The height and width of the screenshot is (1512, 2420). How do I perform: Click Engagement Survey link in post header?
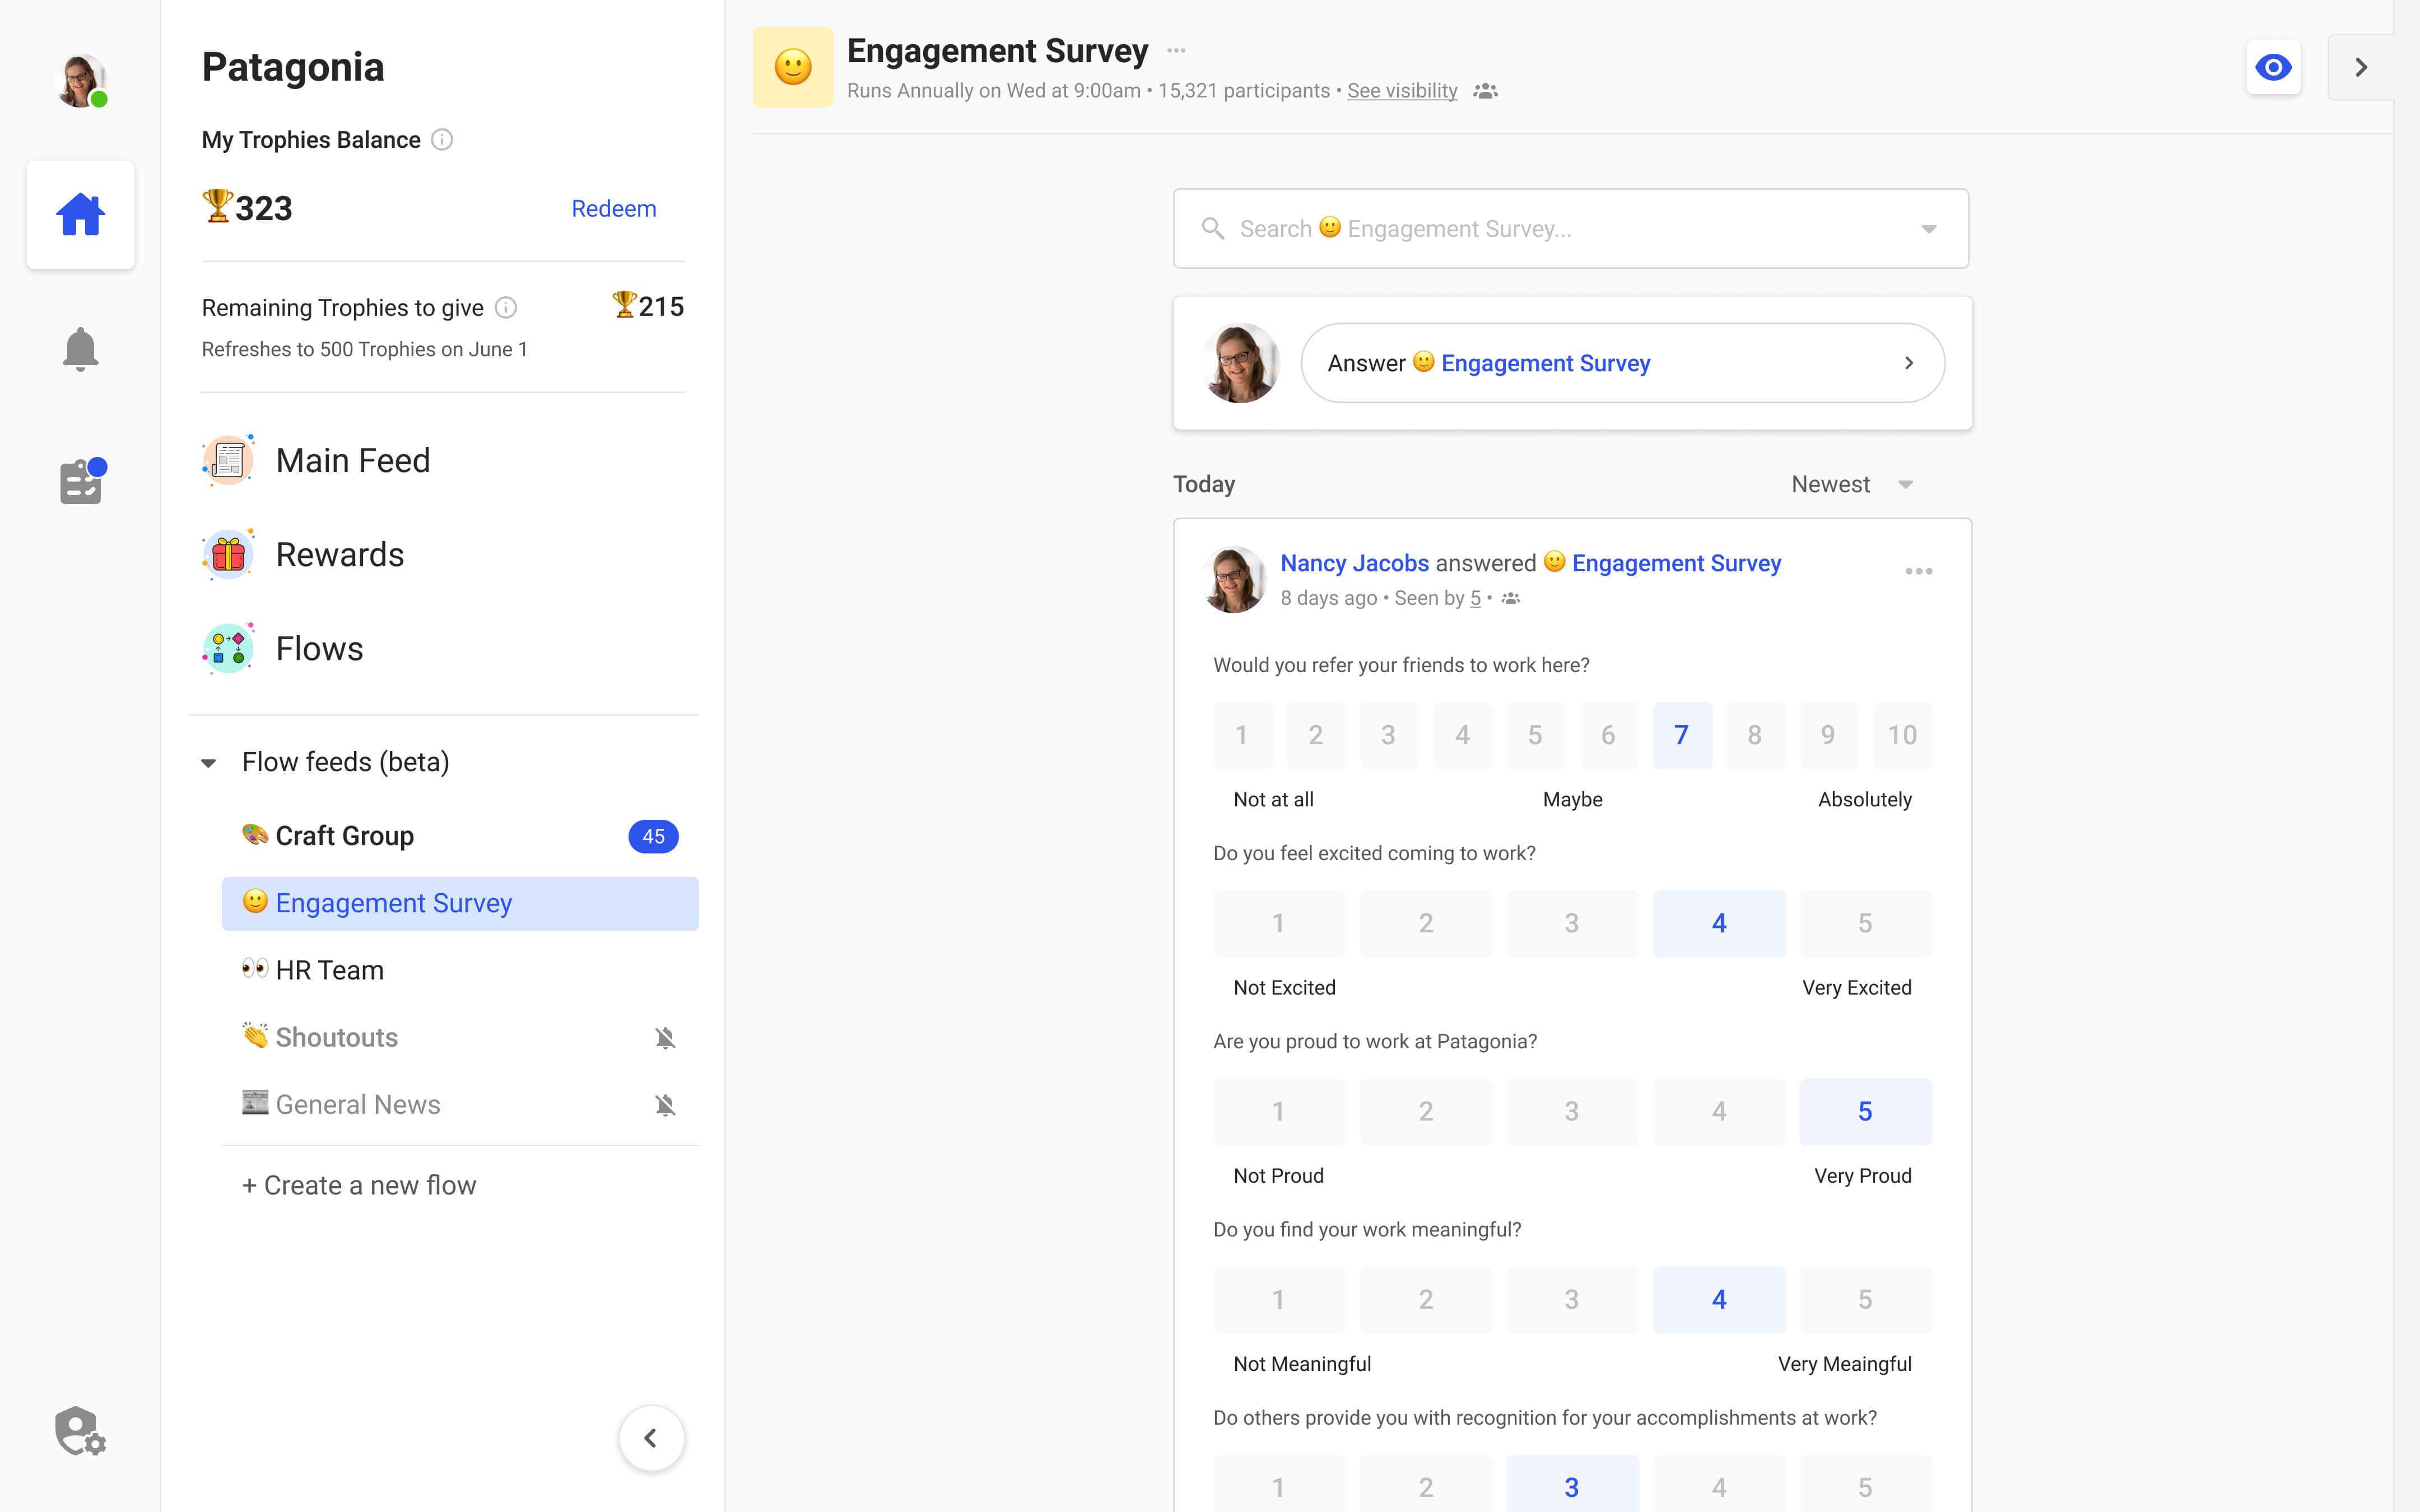point(1676,563)
